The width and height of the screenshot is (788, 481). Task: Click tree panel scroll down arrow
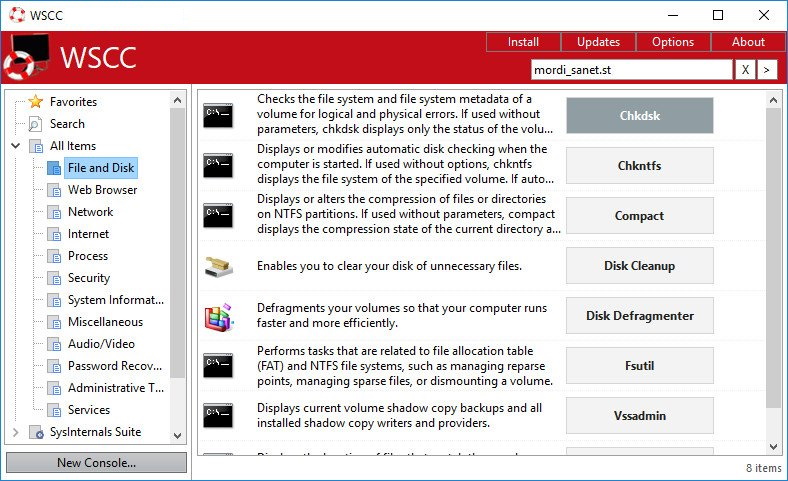tap(177, 436)
